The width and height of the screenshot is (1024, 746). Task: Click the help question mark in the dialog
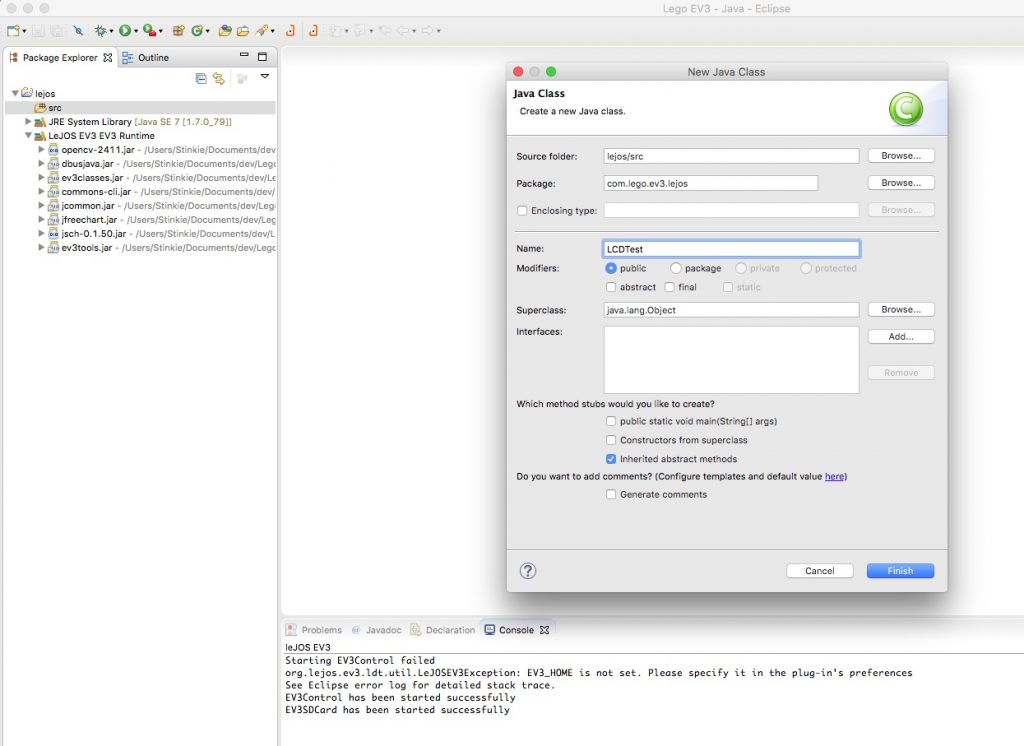(527, 570)
